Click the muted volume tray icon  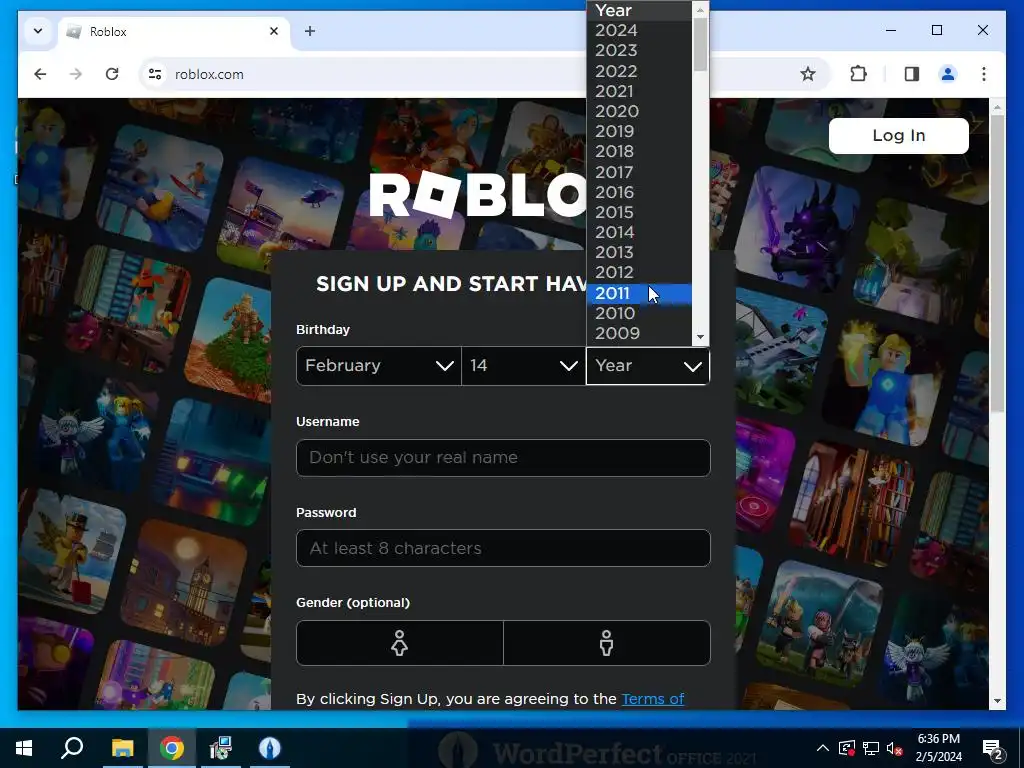click(x=894, y=748)
